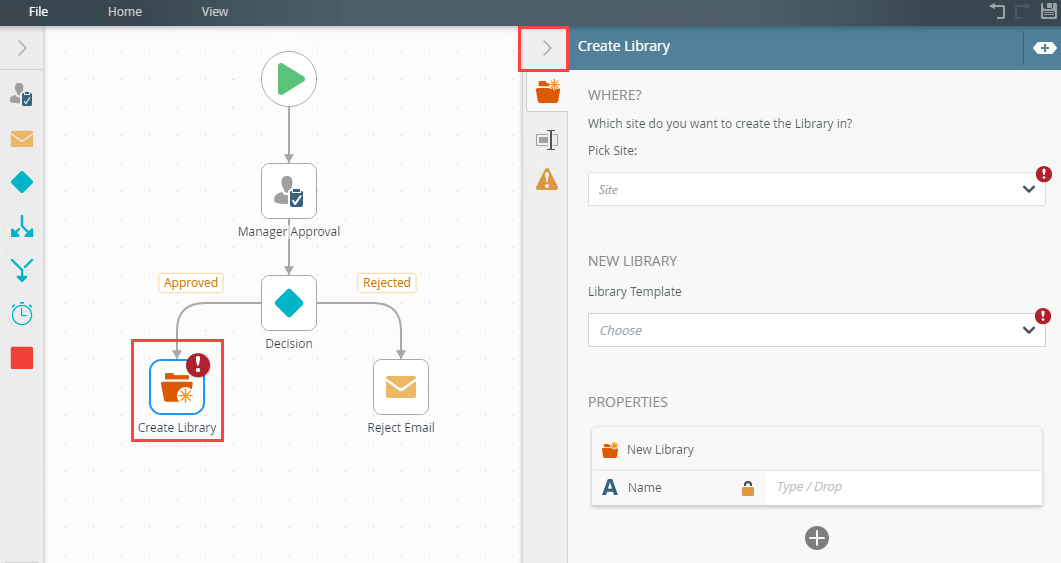Open the Properties tab icon in panel
Viewport: 1061px width, 563px height.
coord(547,140)
